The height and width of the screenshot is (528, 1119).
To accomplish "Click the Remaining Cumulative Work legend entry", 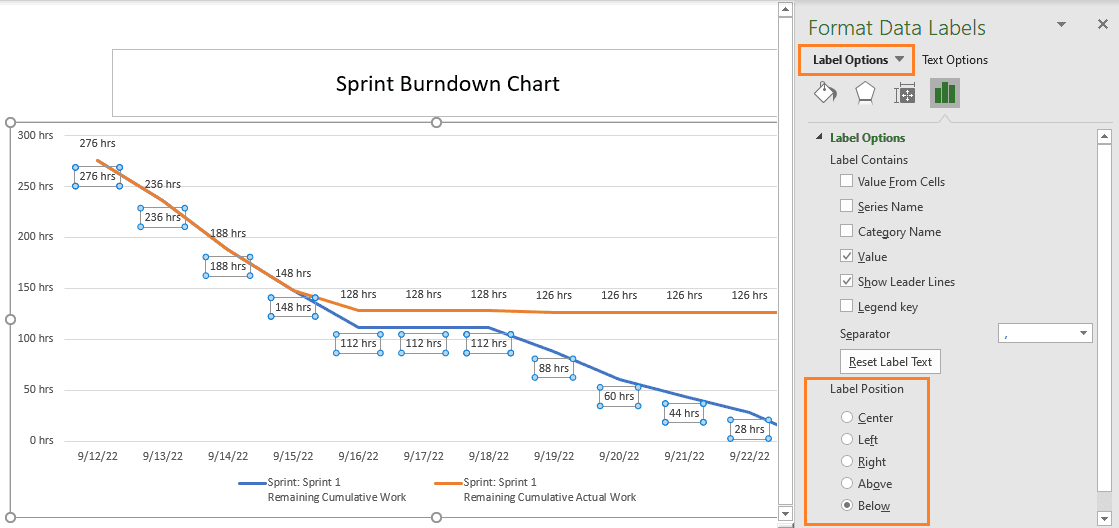I will [323, 489].
